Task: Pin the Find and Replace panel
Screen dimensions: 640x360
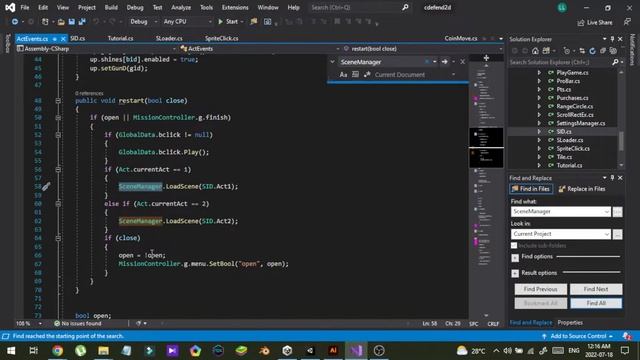Action: (x=612, y=178)
